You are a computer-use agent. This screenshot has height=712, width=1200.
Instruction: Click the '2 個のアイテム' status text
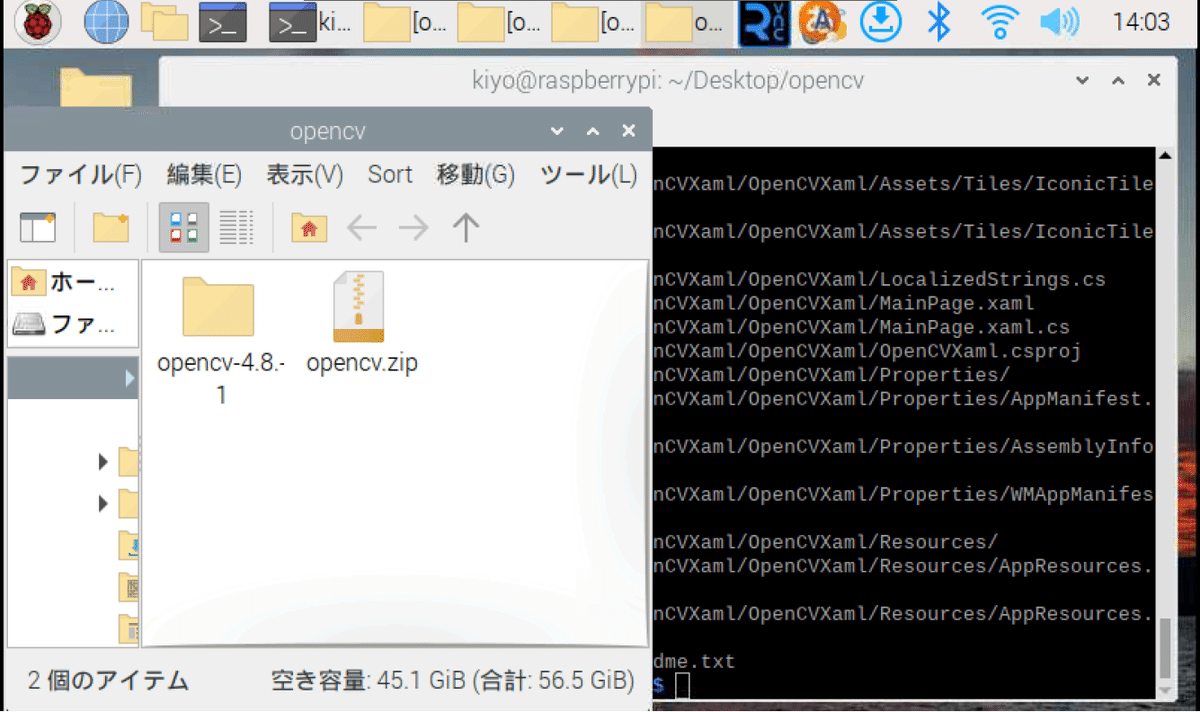click(x=108, y=681)
